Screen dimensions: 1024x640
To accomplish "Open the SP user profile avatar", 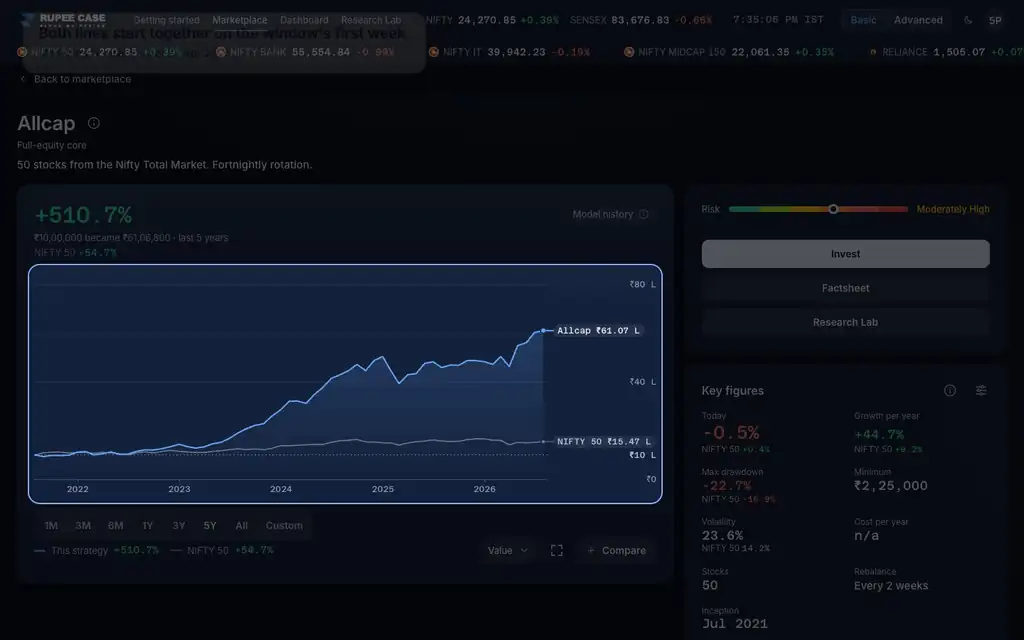I will click(995, 20).
